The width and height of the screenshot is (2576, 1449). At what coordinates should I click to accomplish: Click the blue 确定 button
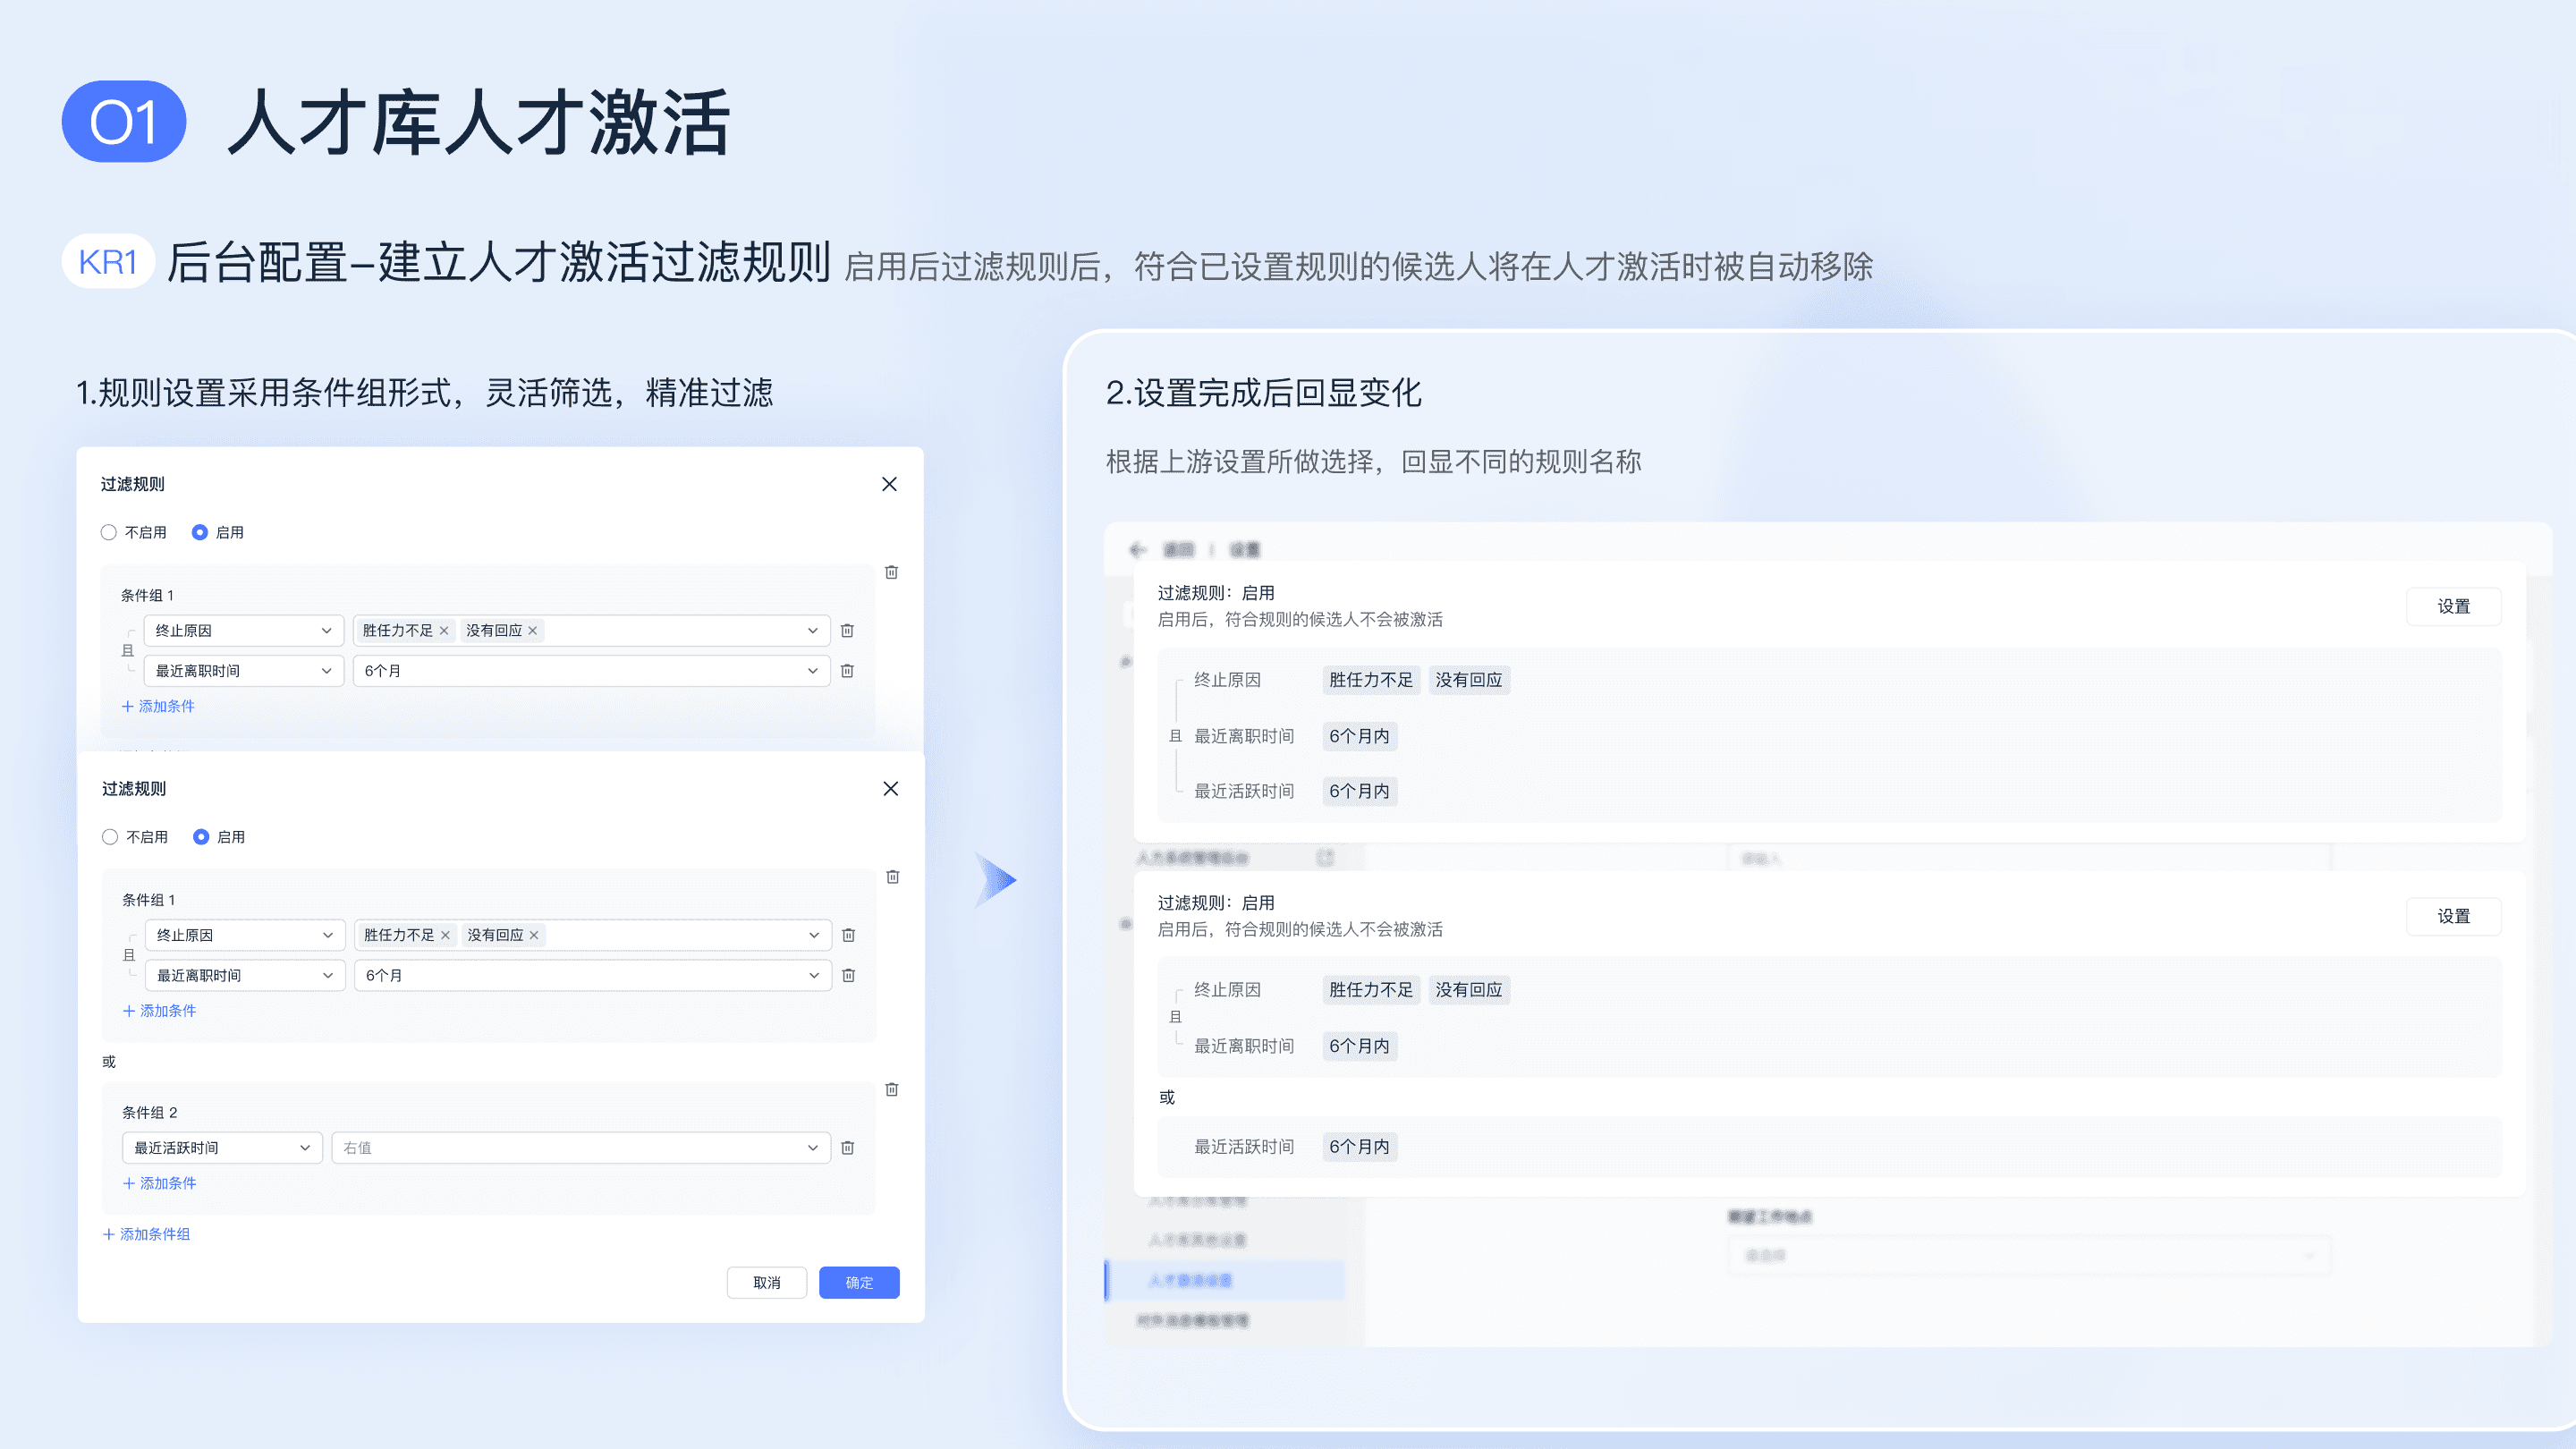coord(858,1282)
